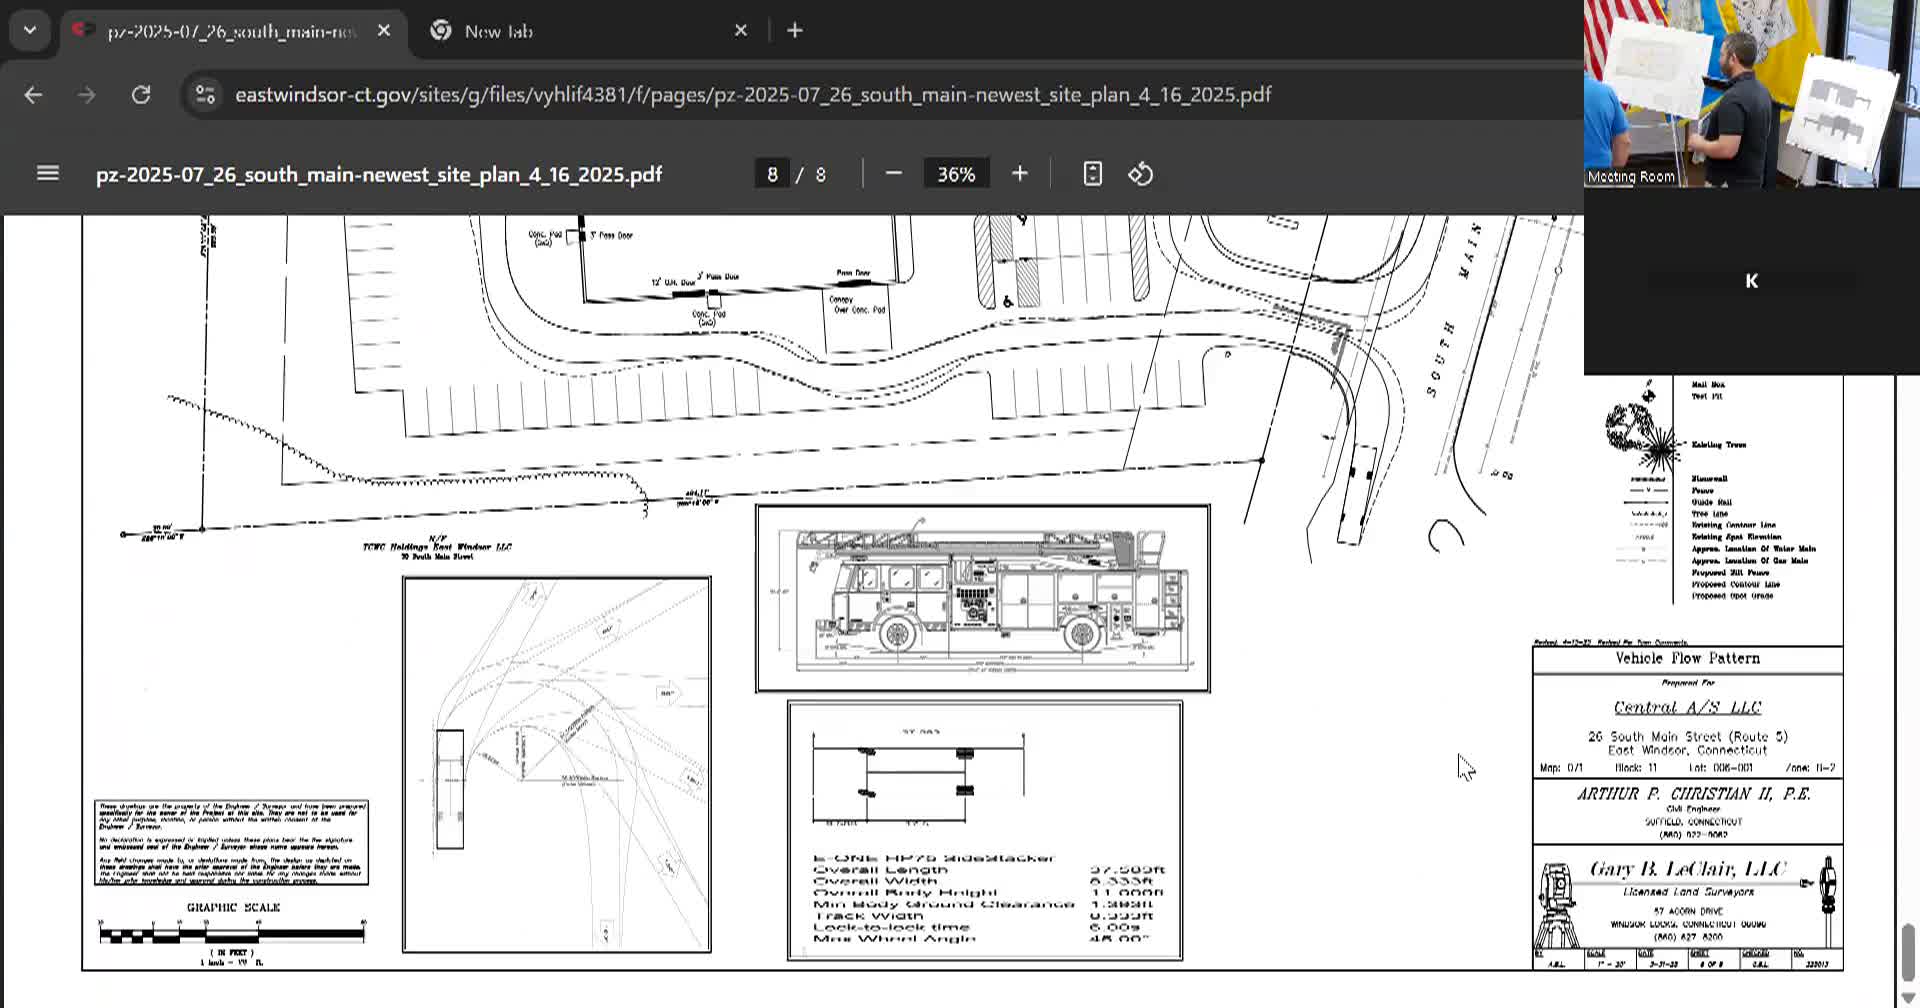Select the pz-2025-07_26_south_main PDF tab
The width and height of the screenshot is (1920, 1008).
230,31
